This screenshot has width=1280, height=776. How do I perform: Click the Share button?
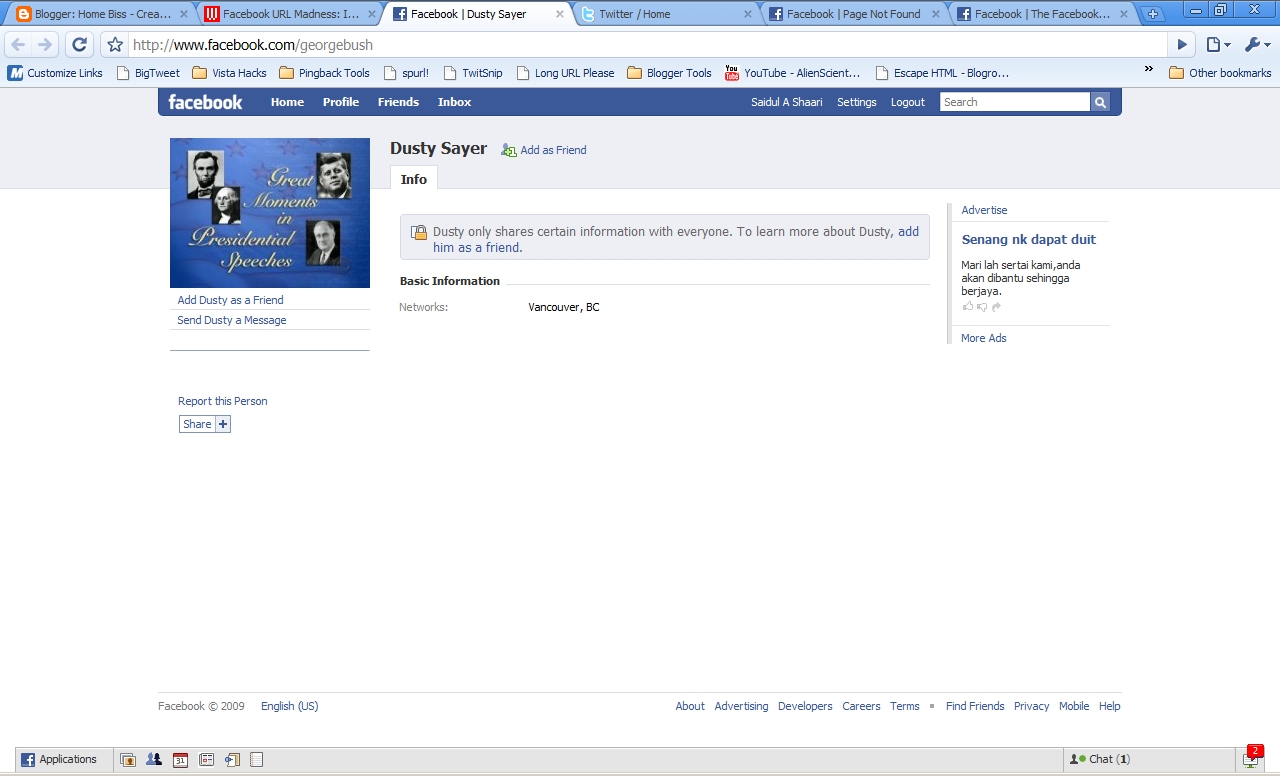coord(205,424)
